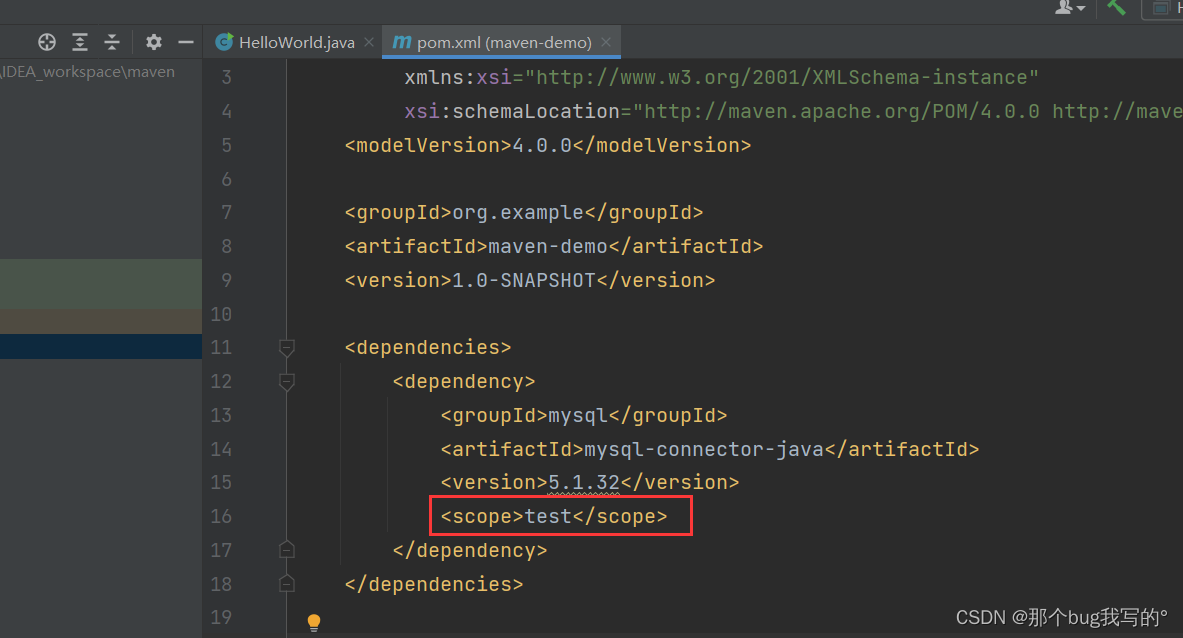This screenshot has width=1183, height=638.
Task: Close the pom.xml tab
Action: (x=606, y=42)
